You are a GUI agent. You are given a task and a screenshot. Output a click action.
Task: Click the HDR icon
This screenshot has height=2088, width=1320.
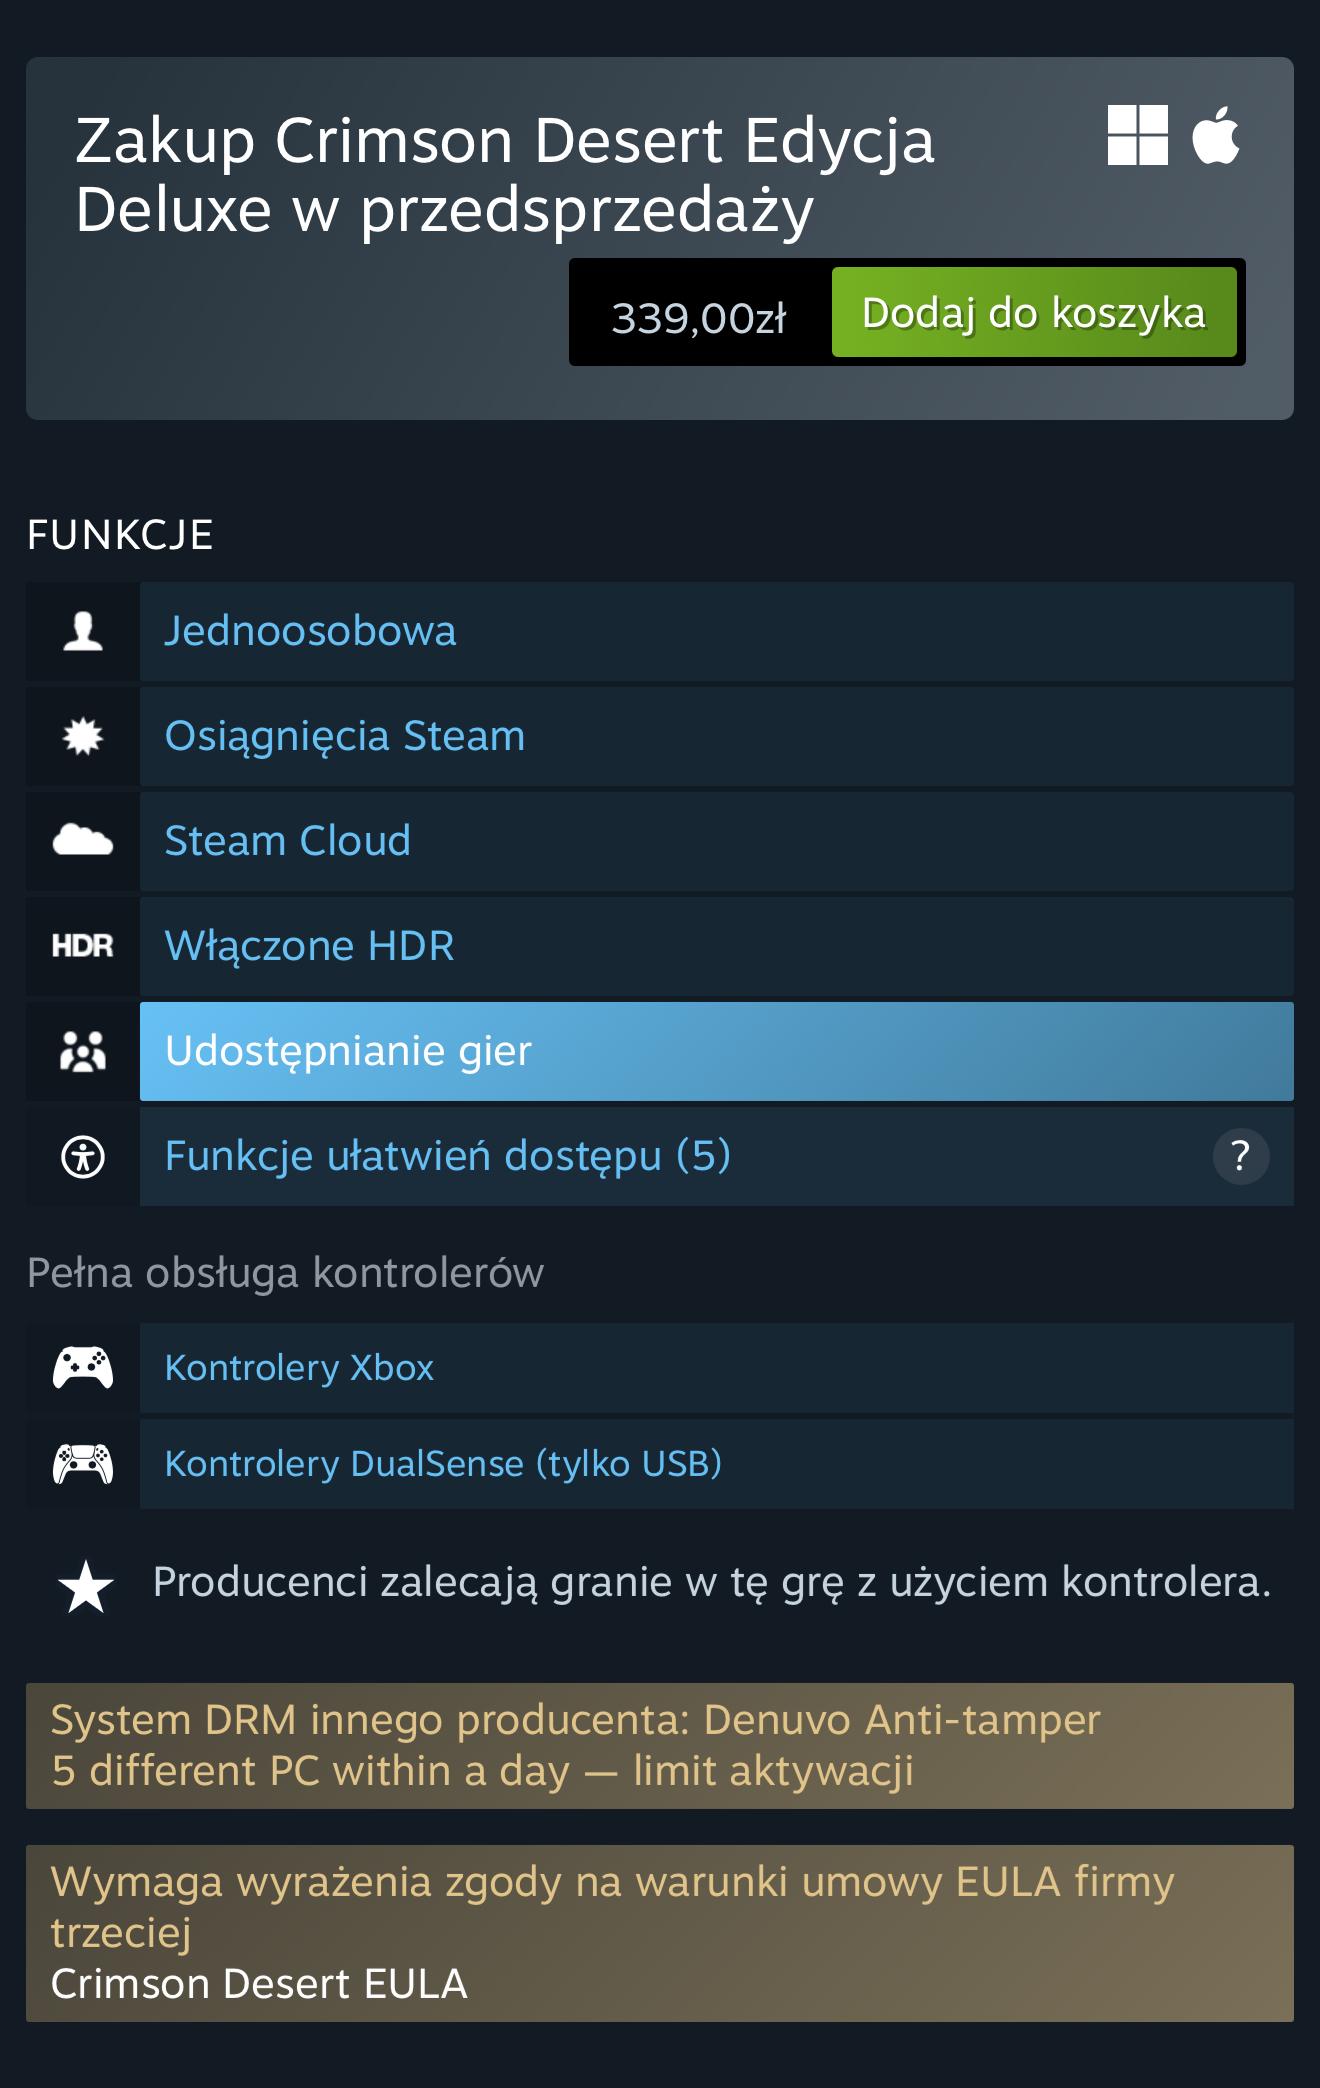click(83, 946)
